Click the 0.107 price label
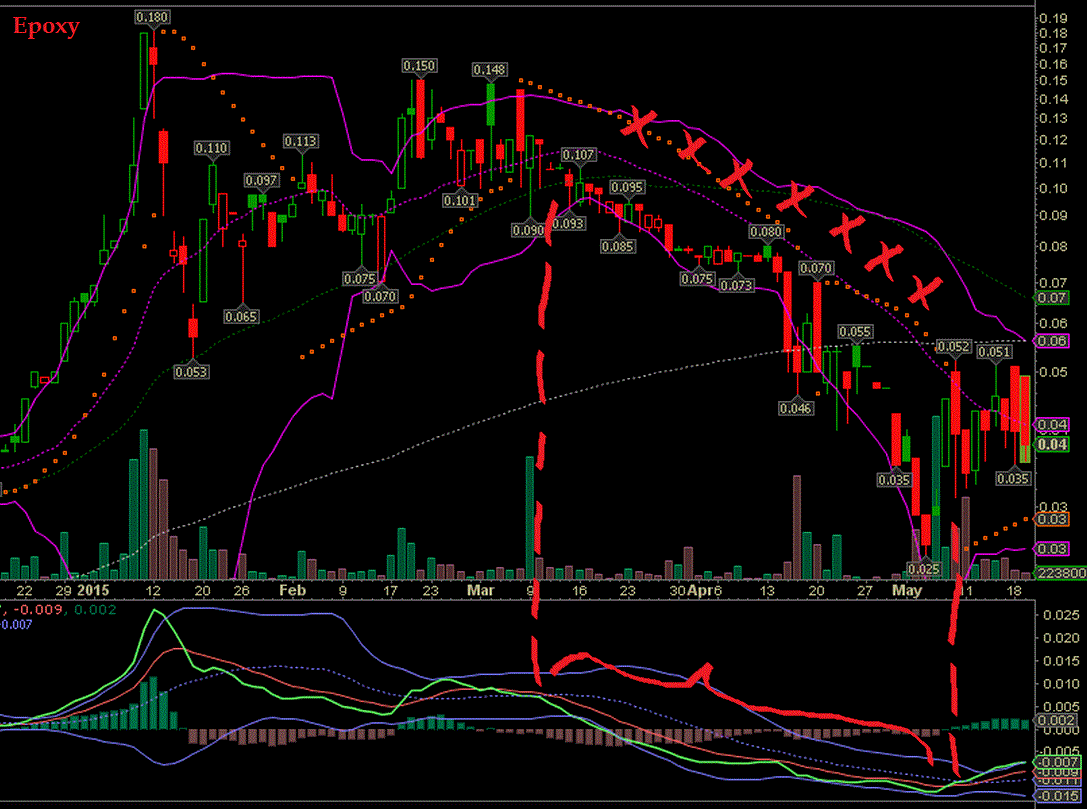The width and height of the screenshot is (1087, 809). [x=578, y=155]
